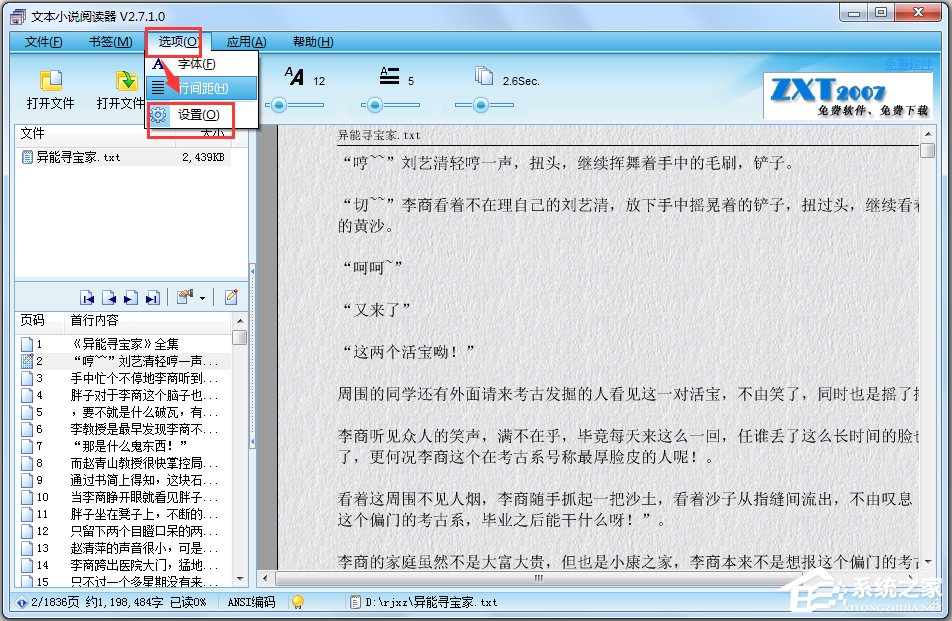Go to the previous page icon
The image size is (952, 621).
(110, 295)
